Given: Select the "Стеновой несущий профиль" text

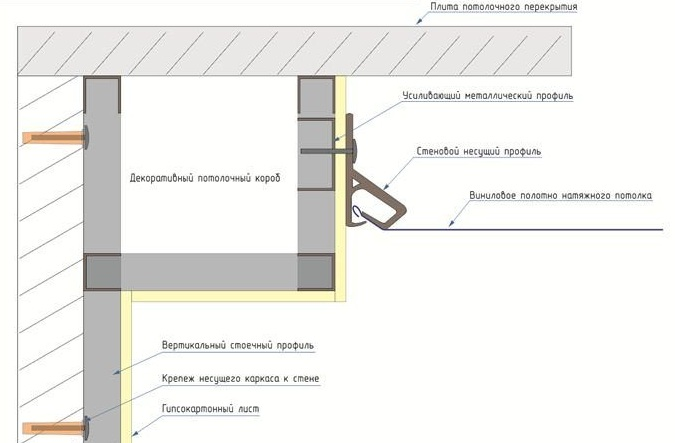Looking at the screenshot, I should pyautogui.click(x=479, y=152).
